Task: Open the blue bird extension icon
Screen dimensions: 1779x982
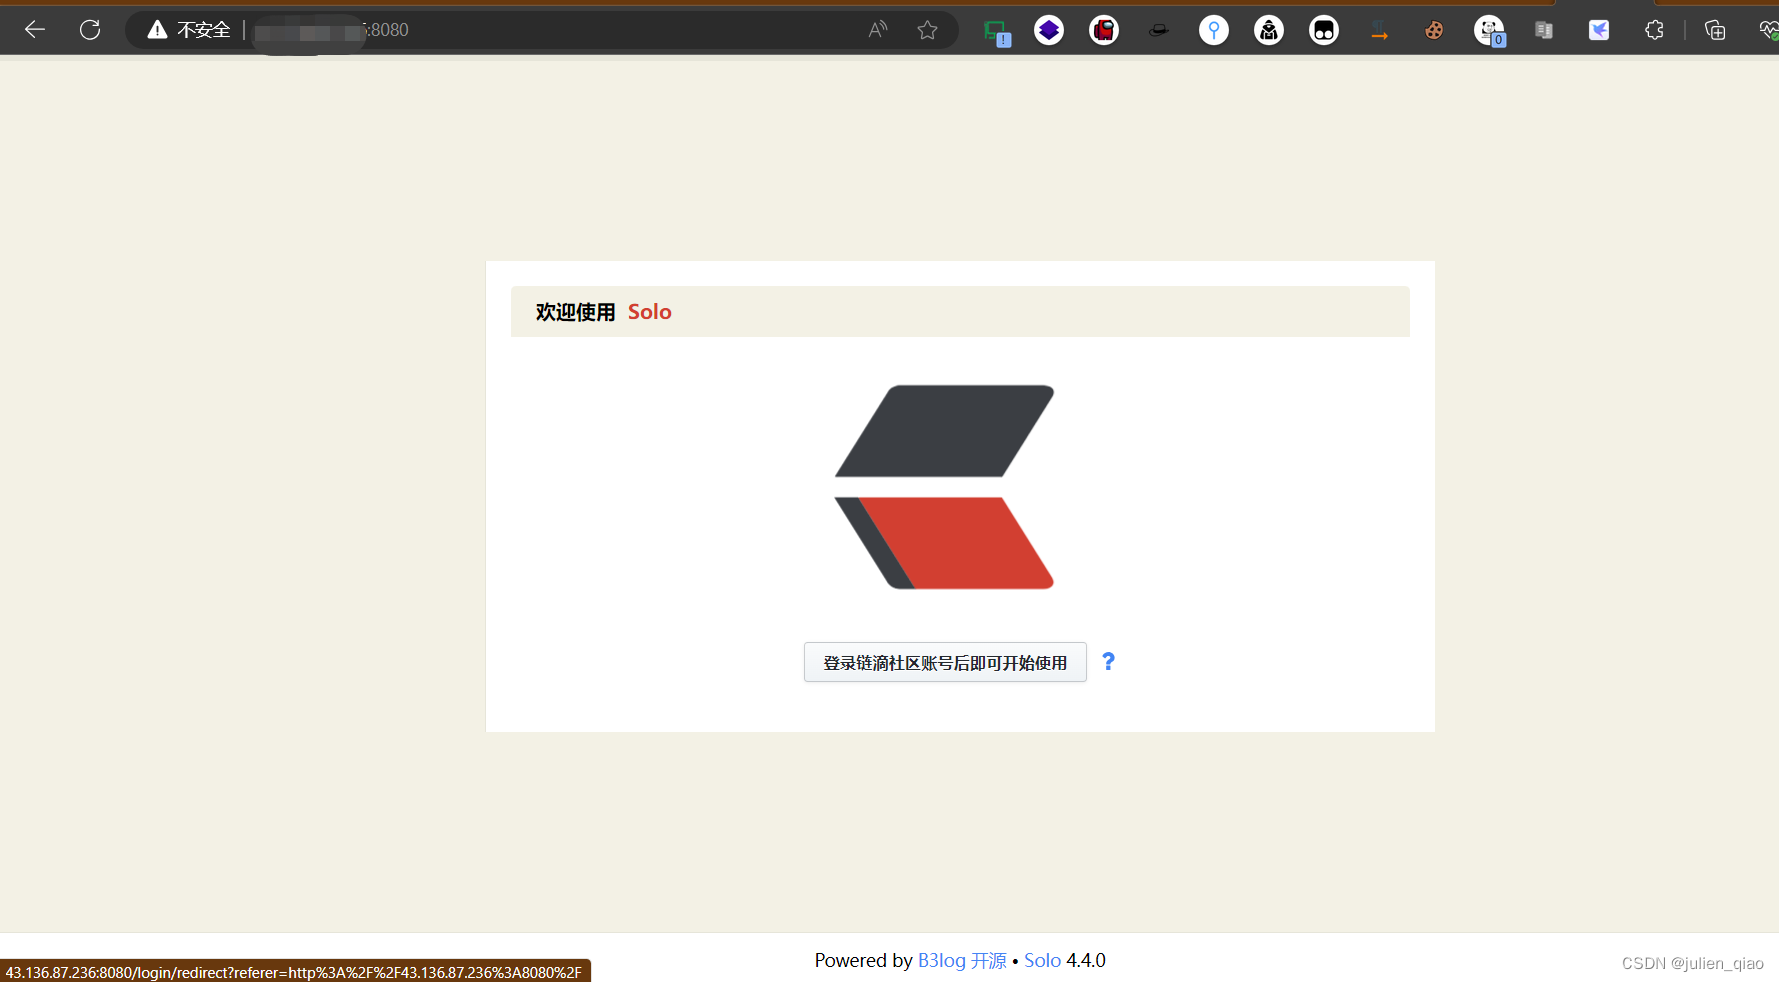Action: [x=1599, y=30]
